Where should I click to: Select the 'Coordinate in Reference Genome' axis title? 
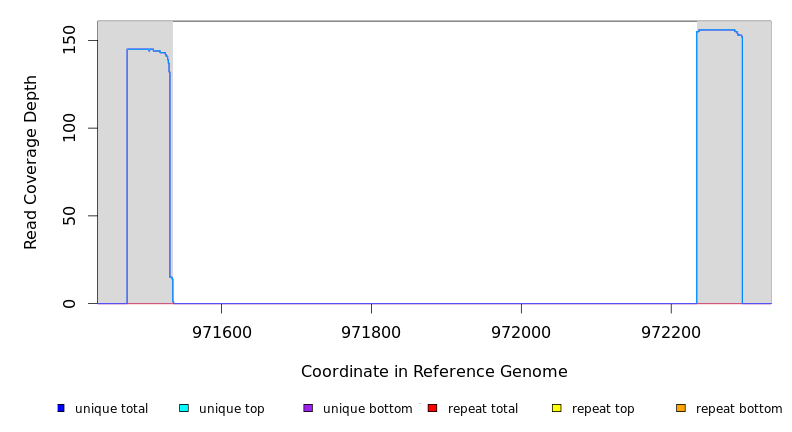(434, 372)
